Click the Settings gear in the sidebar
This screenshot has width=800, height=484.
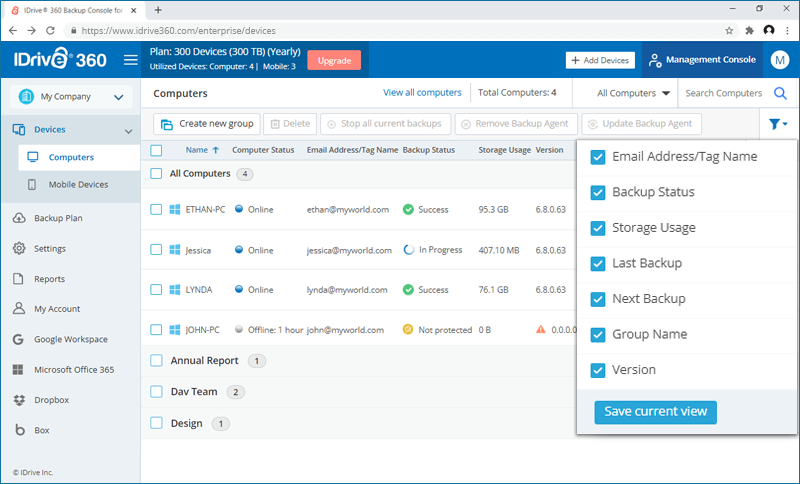click(x=19, y=249)
